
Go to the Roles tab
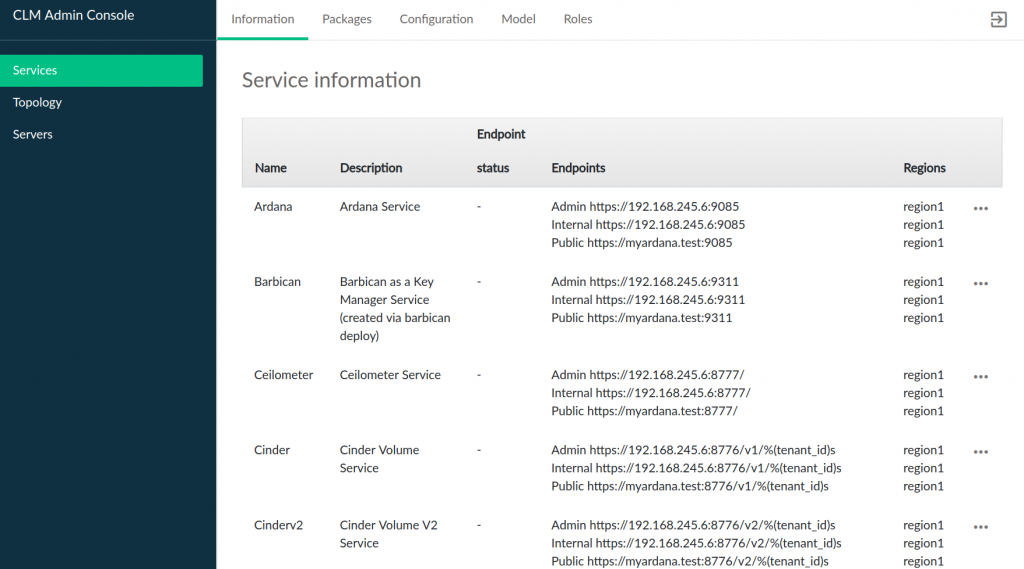577,19
